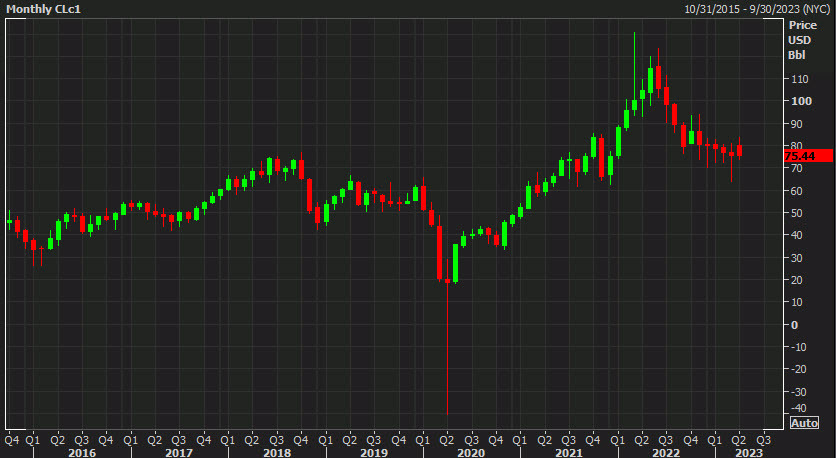Click the first green candle of Q4 2015
The width and height of the screenshot is (836, 458).
pos(9,221)
